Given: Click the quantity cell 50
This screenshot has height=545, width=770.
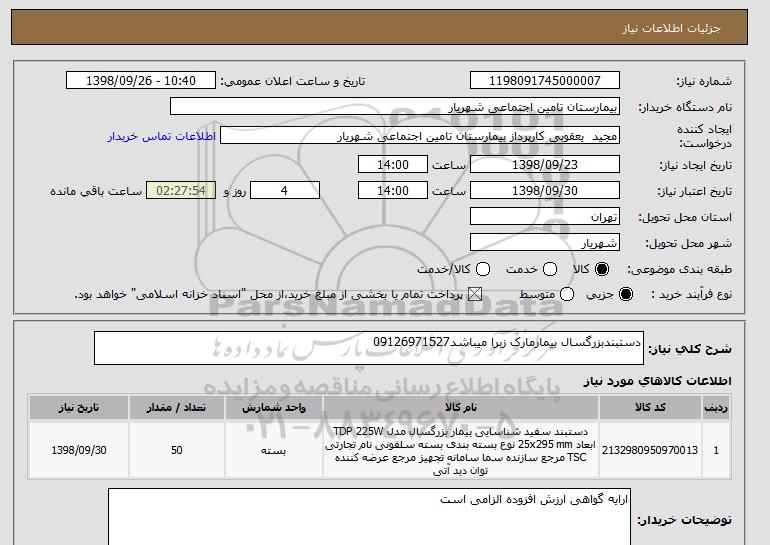Looking at the screenshot, I should tap(176, 450).
